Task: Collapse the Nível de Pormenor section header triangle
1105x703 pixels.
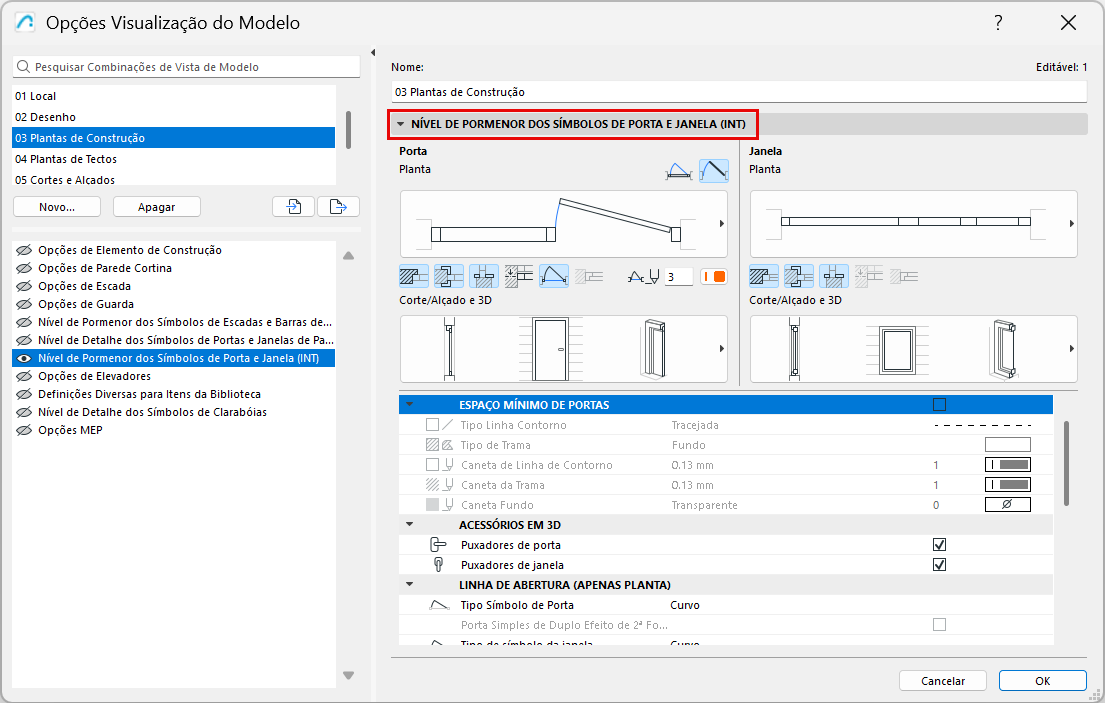Action: [400, 124]
